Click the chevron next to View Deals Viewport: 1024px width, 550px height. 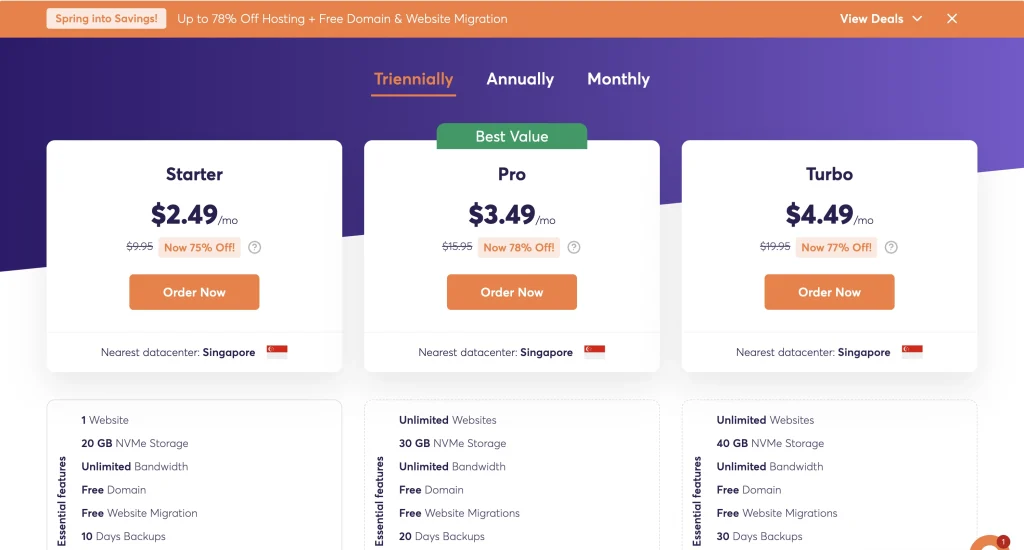917,19
